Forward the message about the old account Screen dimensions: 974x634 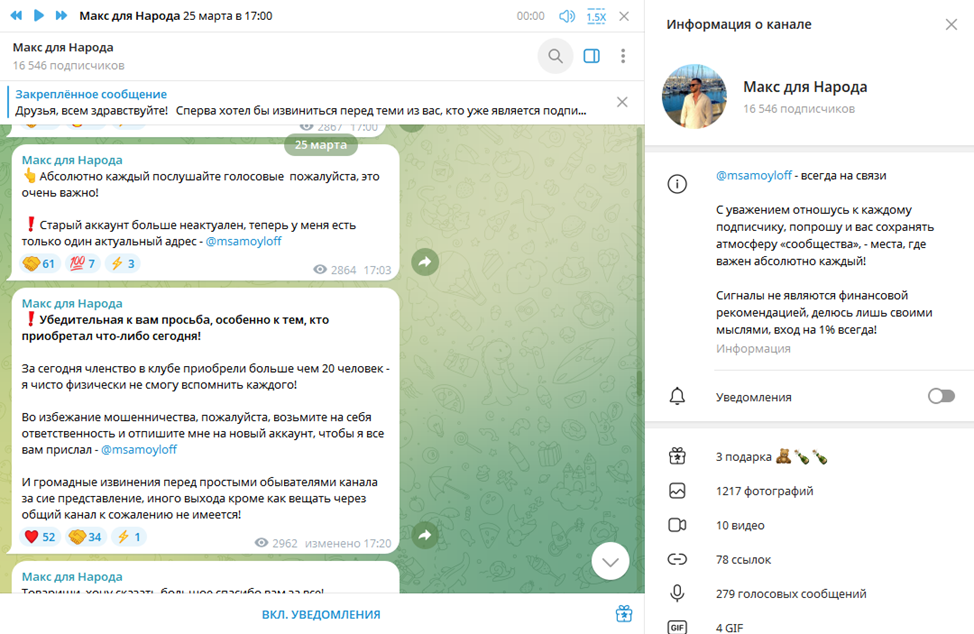[424, 262]
